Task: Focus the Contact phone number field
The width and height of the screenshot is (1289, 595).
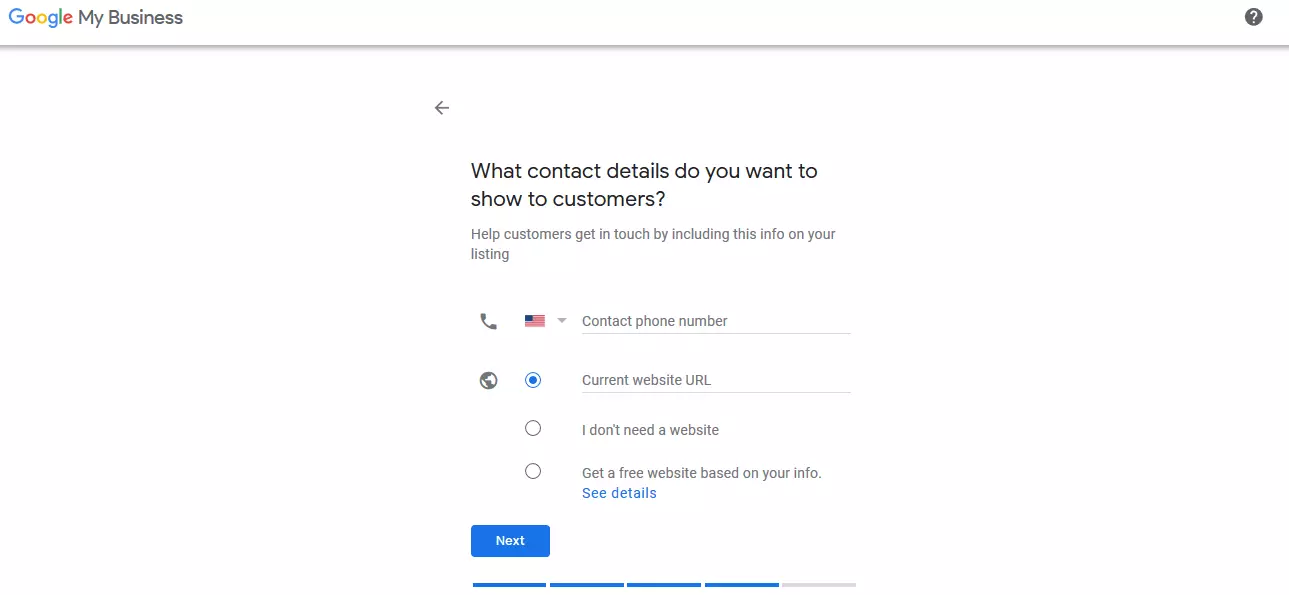Action: 715,321
